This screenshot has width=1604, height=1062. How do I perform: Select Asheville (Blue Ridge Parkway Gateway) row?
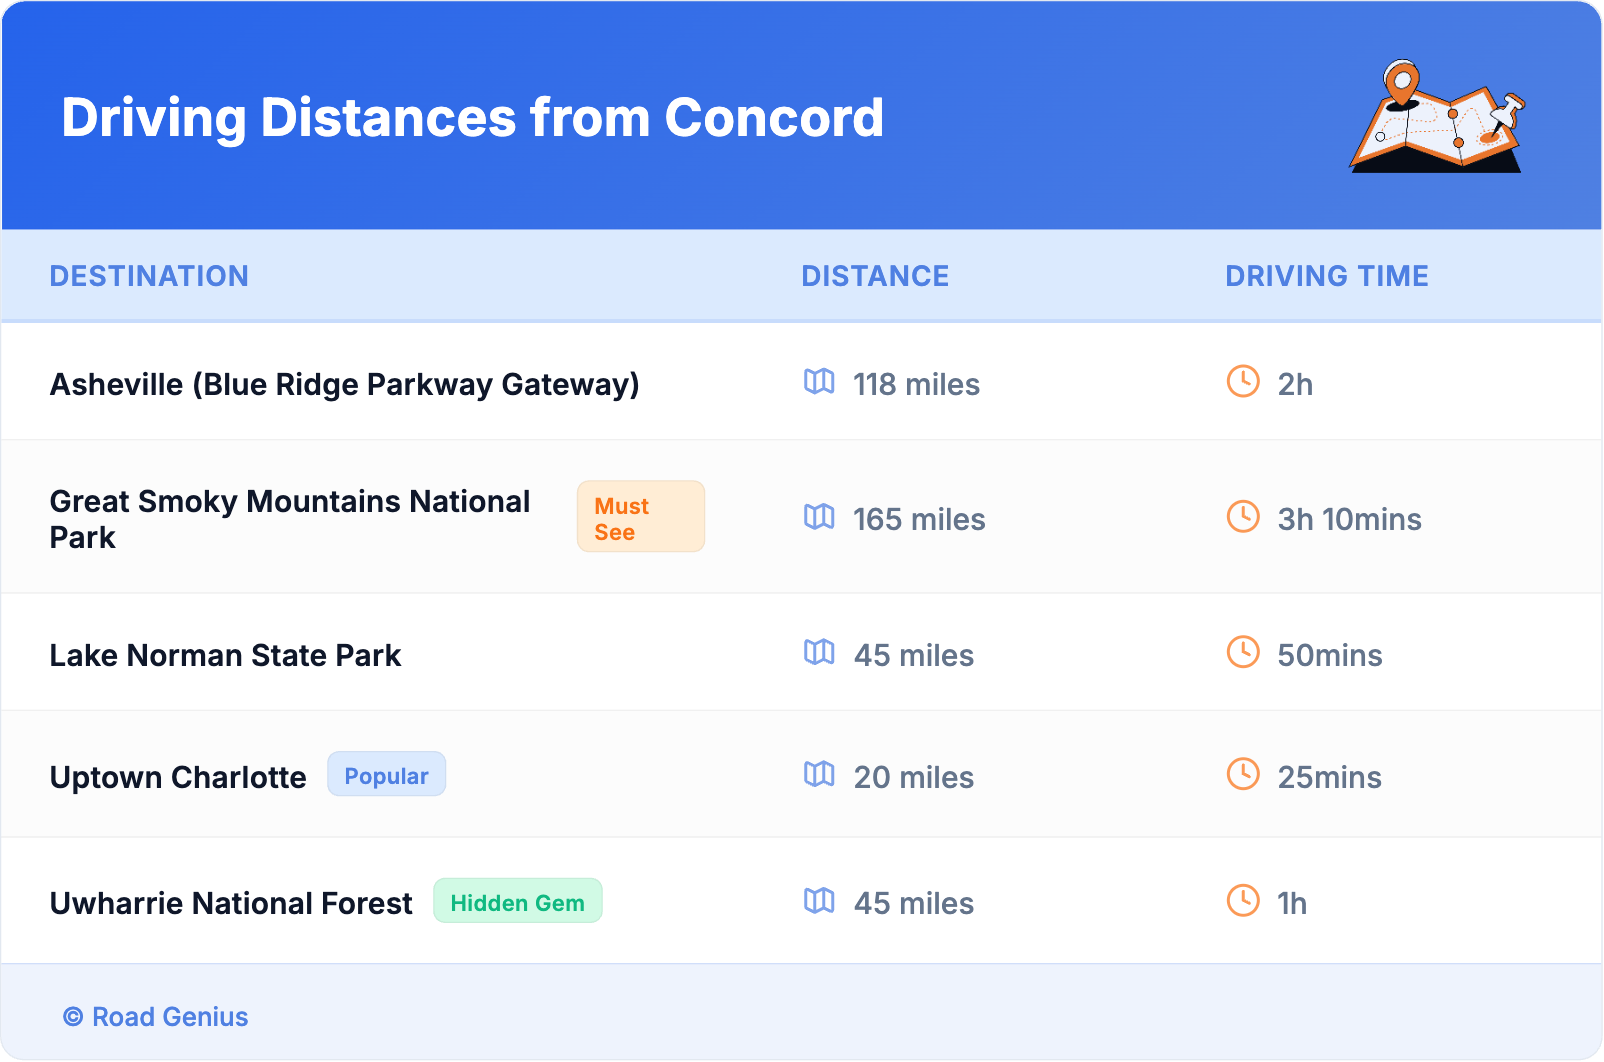click(x=344, y=385)
